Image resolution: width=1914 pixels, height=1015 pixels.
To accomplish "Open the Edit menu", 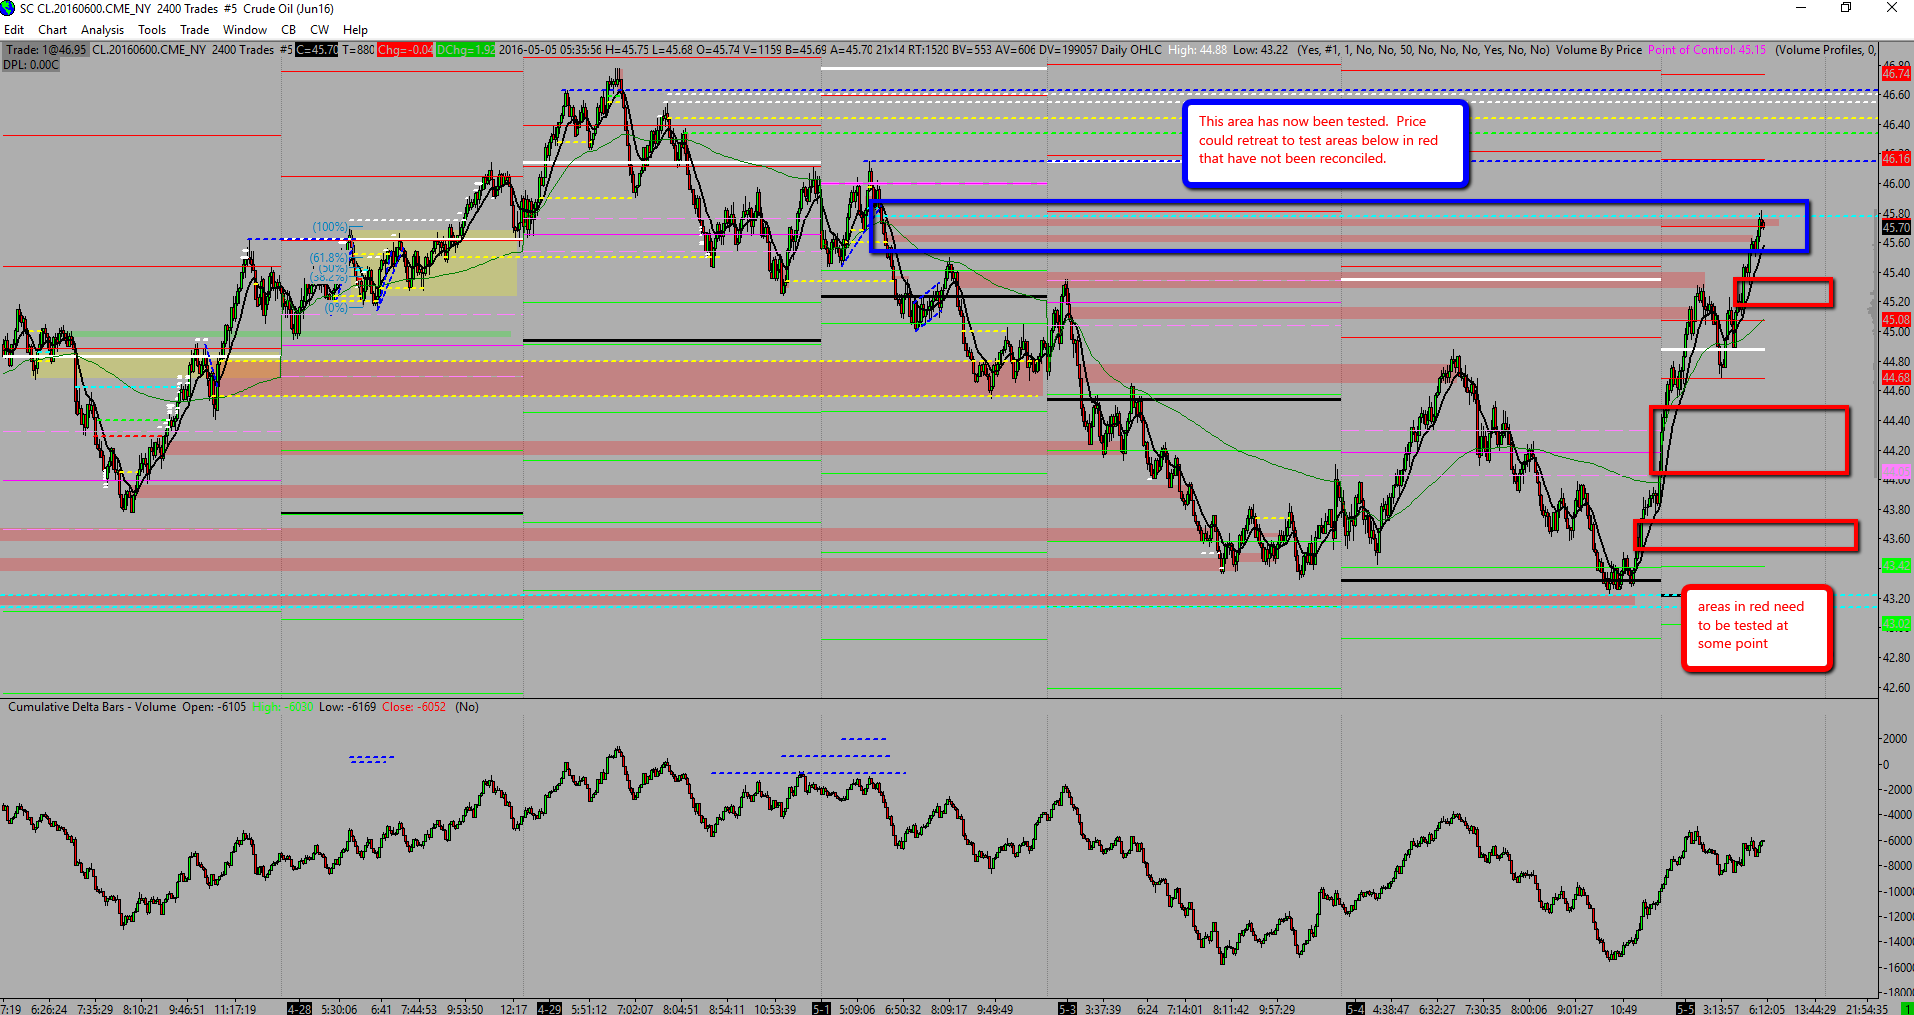I will 14,30.
